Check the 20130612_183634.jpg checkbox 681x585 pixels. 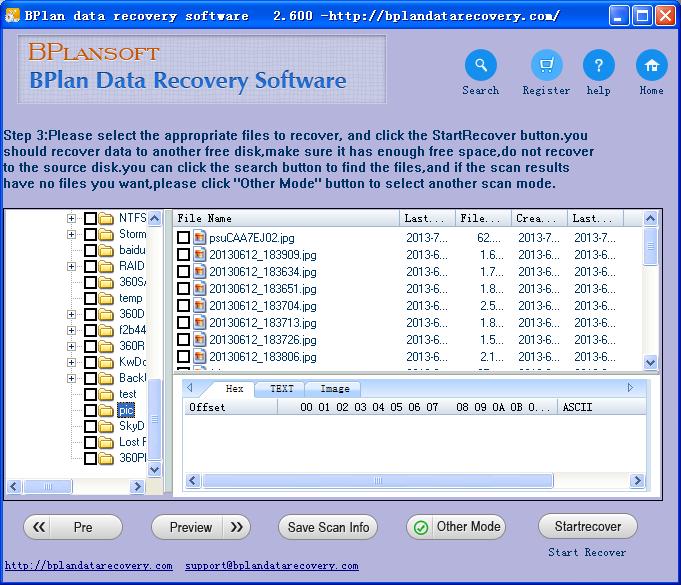(183, 271)
